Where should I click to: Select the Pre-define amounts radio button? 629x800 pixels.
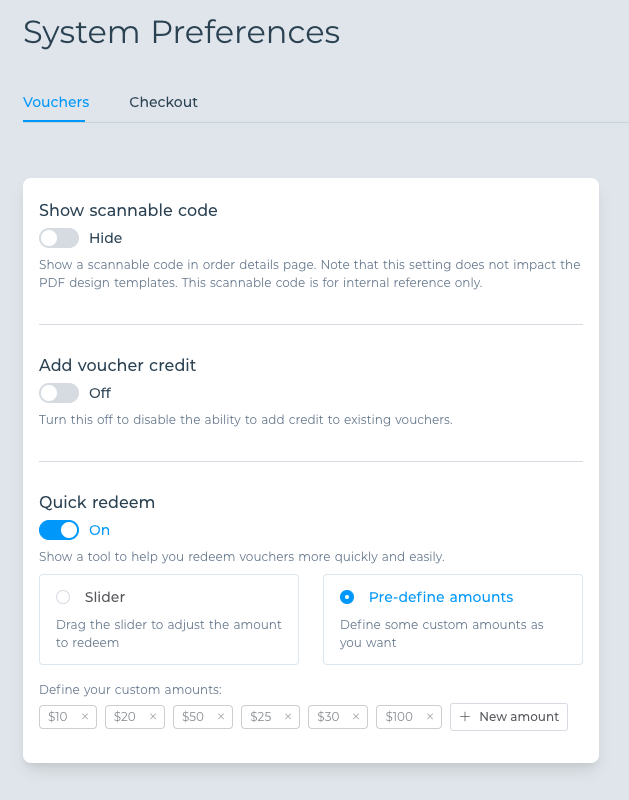click(347, 597)
